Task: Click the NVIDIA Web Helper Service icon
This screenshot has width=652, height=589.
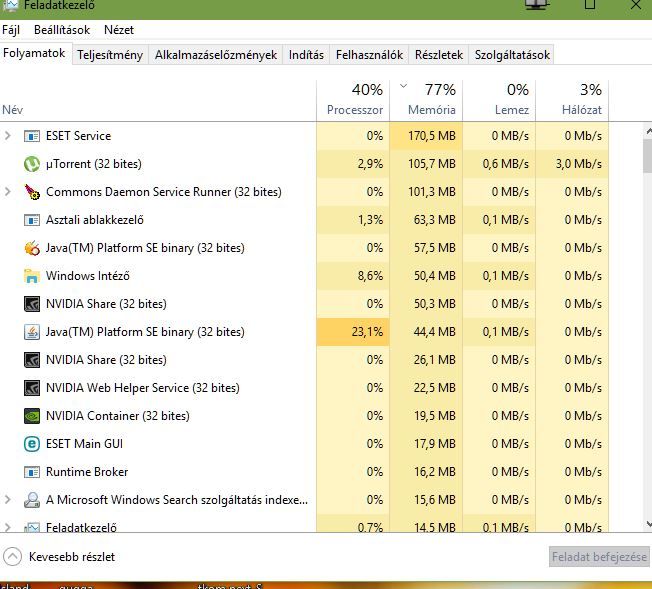Action: click(32, 388)
